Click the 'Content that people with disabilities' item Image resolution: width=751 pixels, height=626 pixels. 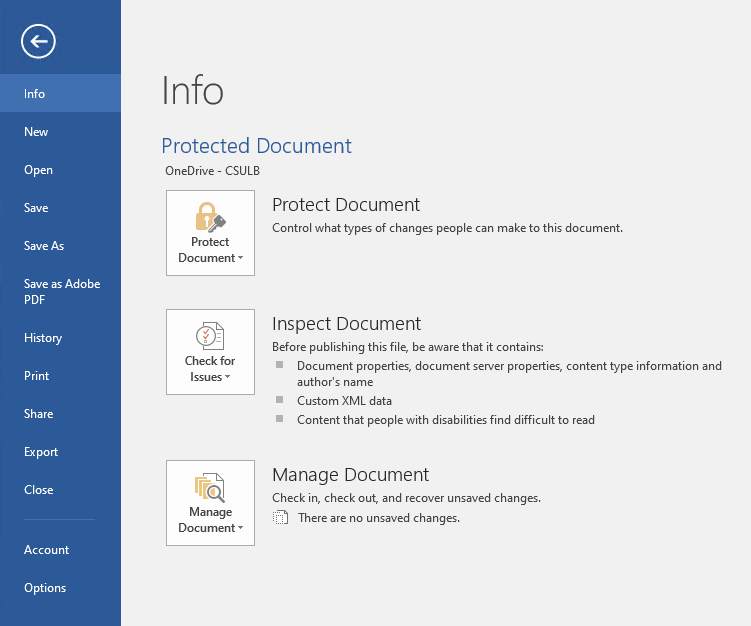coord(446,420)
